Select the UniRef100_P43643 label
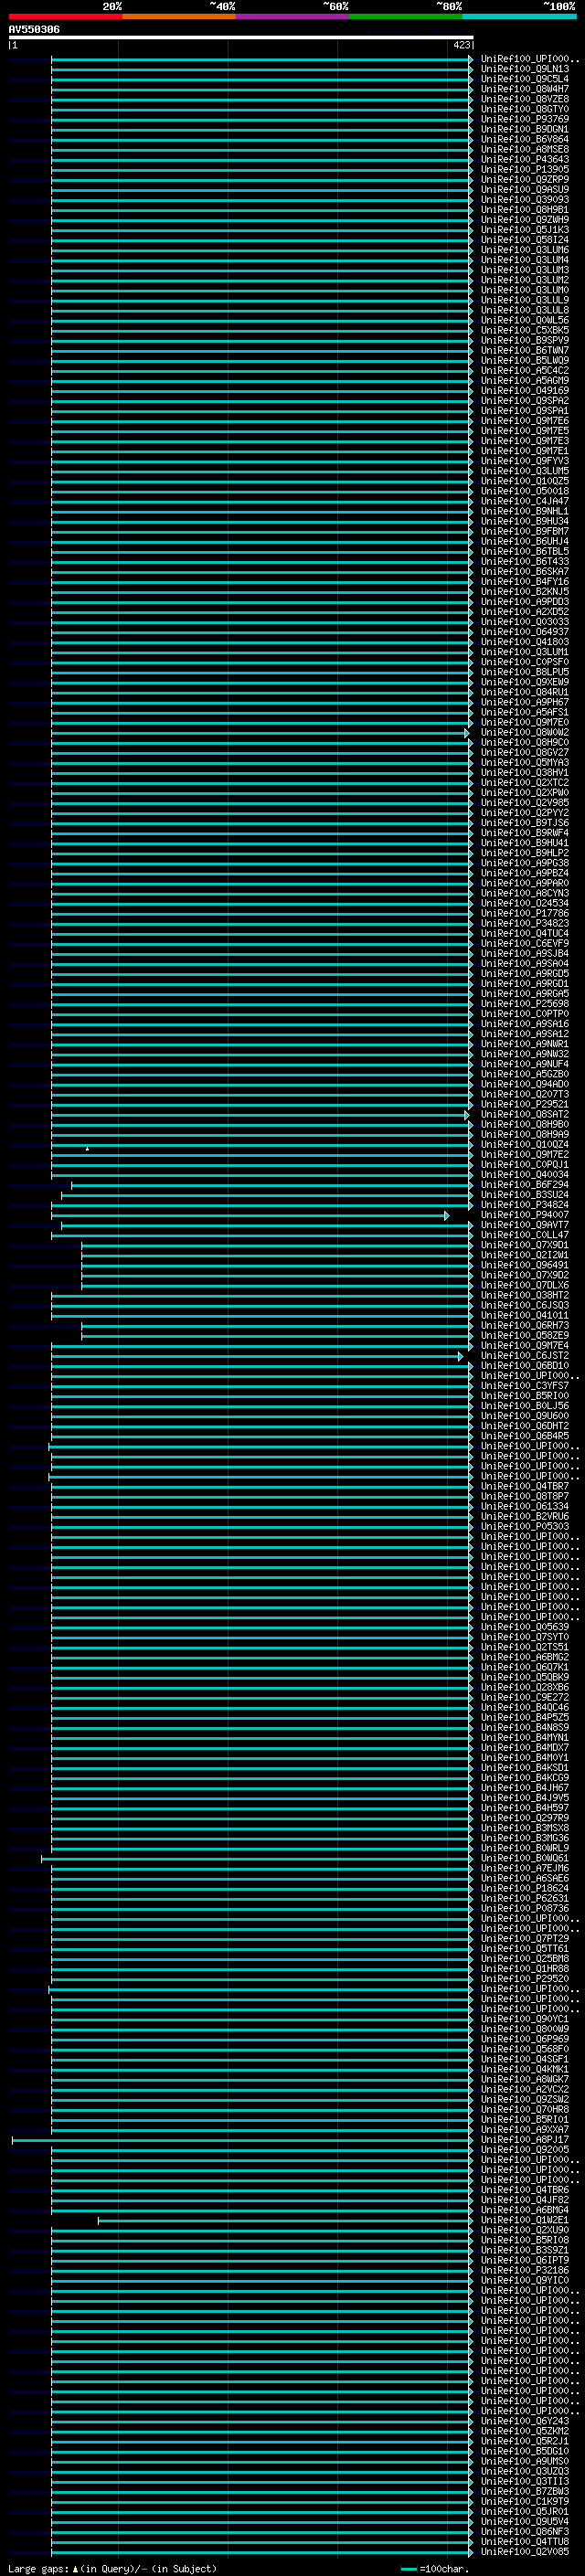Screen dimensions: 585x2576 (524, 159)
